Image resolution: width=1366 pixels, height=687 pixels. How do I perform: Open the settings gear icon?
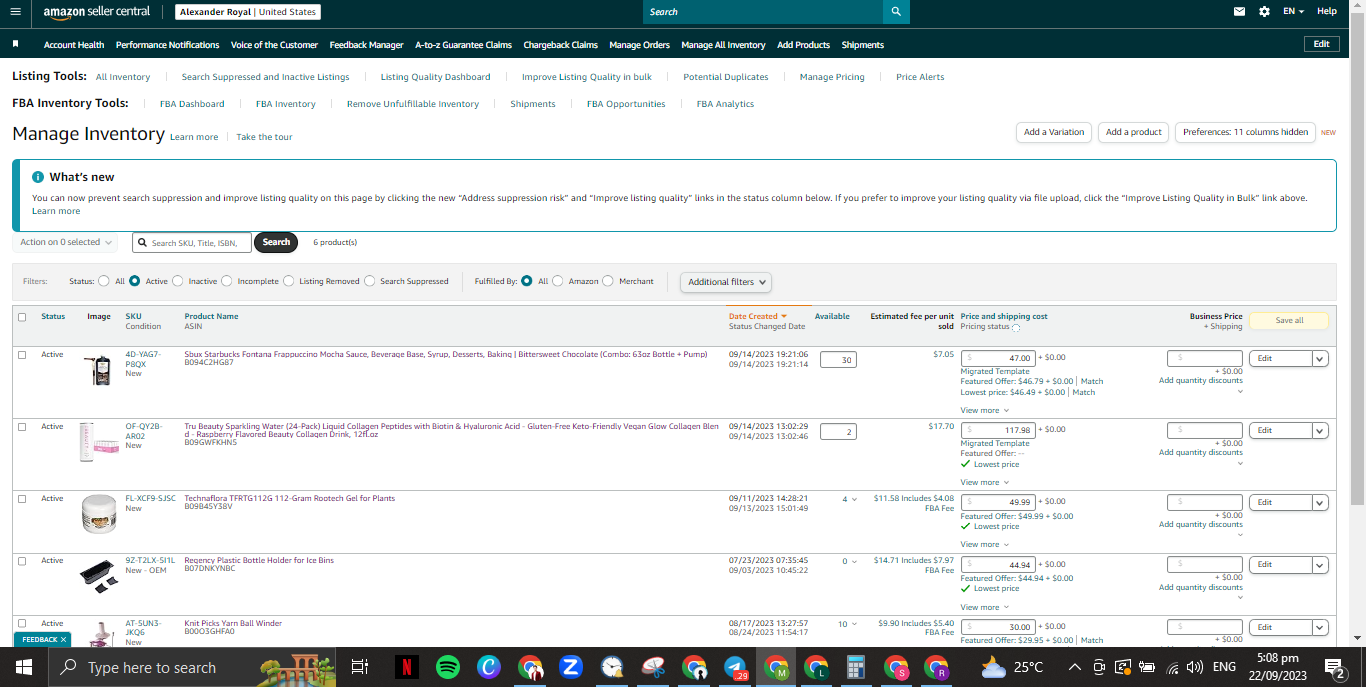click(1265, 11)
